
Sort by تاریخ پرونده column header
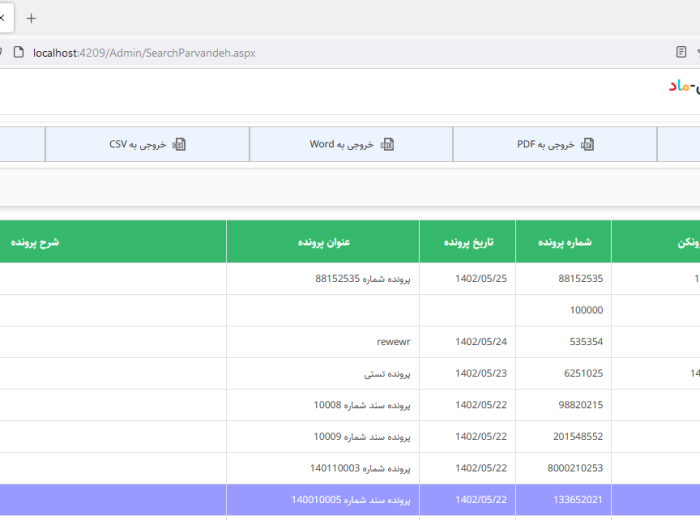coord(466,242)
